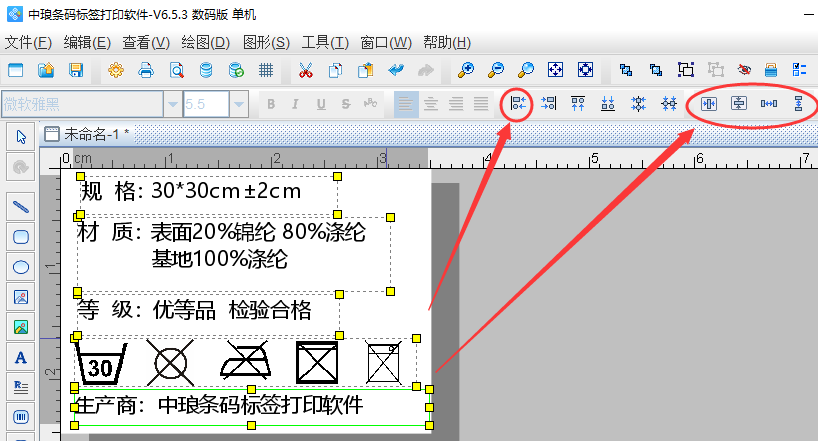Select the text A tool
The image size is (818, 441).
coord(20,357)
